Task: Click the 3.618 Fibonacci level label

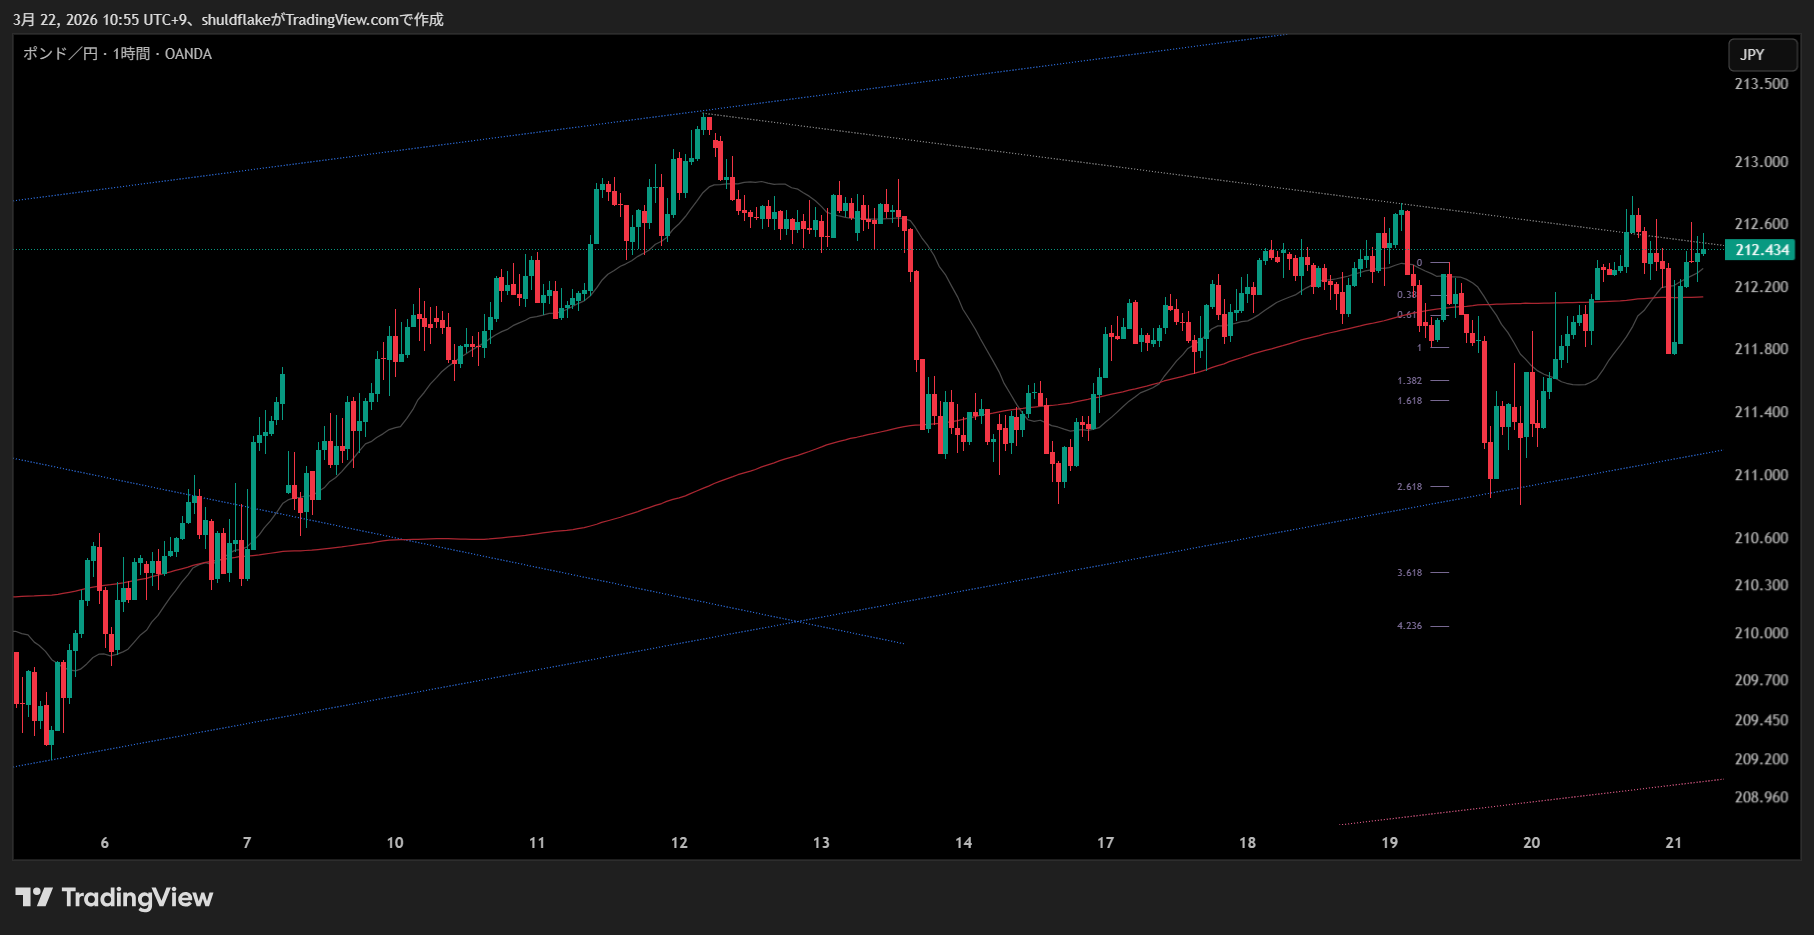Action: [1409, 573]
